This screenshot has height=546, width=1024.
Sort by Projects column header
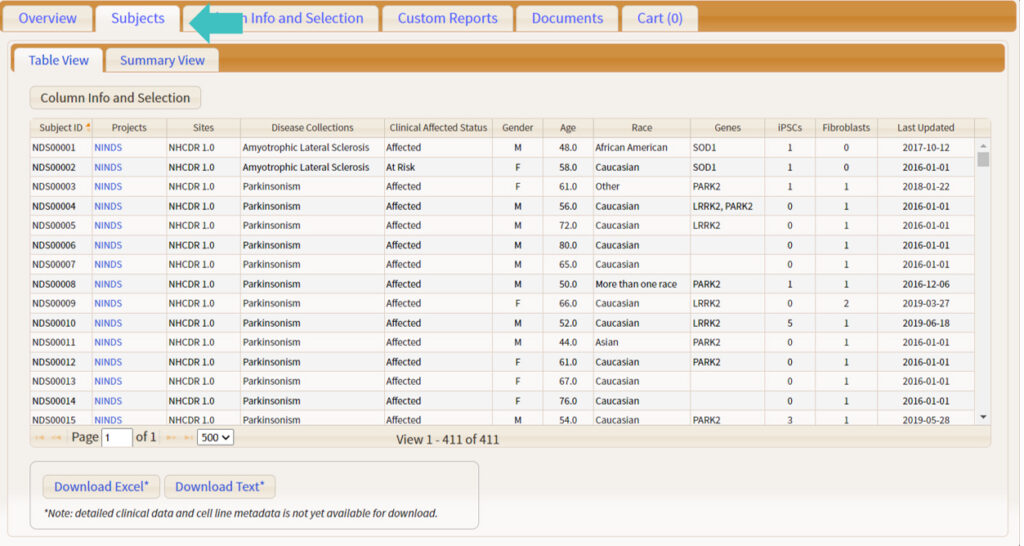click(129, 127)
